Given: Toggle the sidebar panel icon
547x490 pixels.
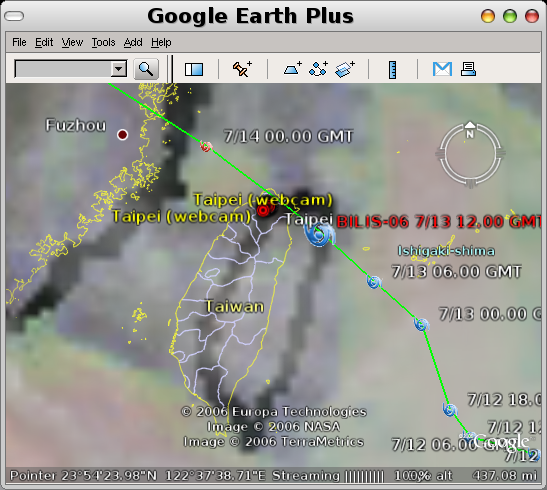Looking at the screenshot, I should (194, 69).
